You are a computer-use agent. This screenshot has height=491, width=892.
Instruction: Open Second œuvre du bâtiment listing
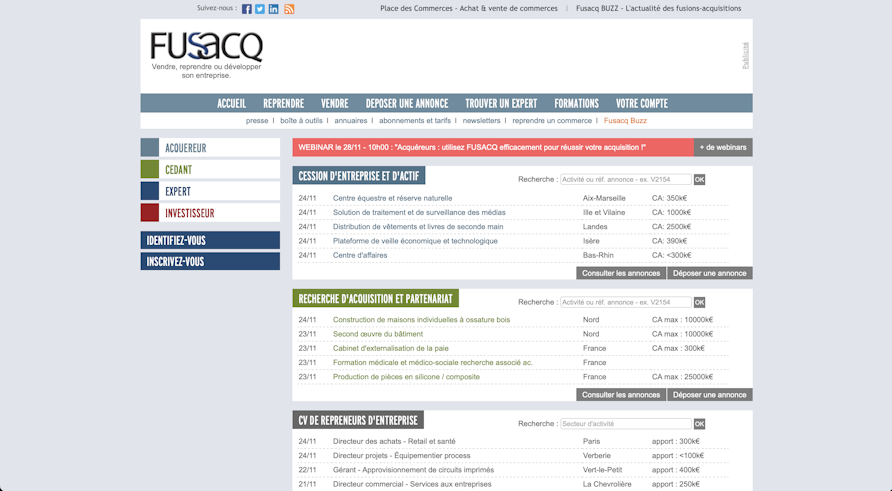[378, 334]
